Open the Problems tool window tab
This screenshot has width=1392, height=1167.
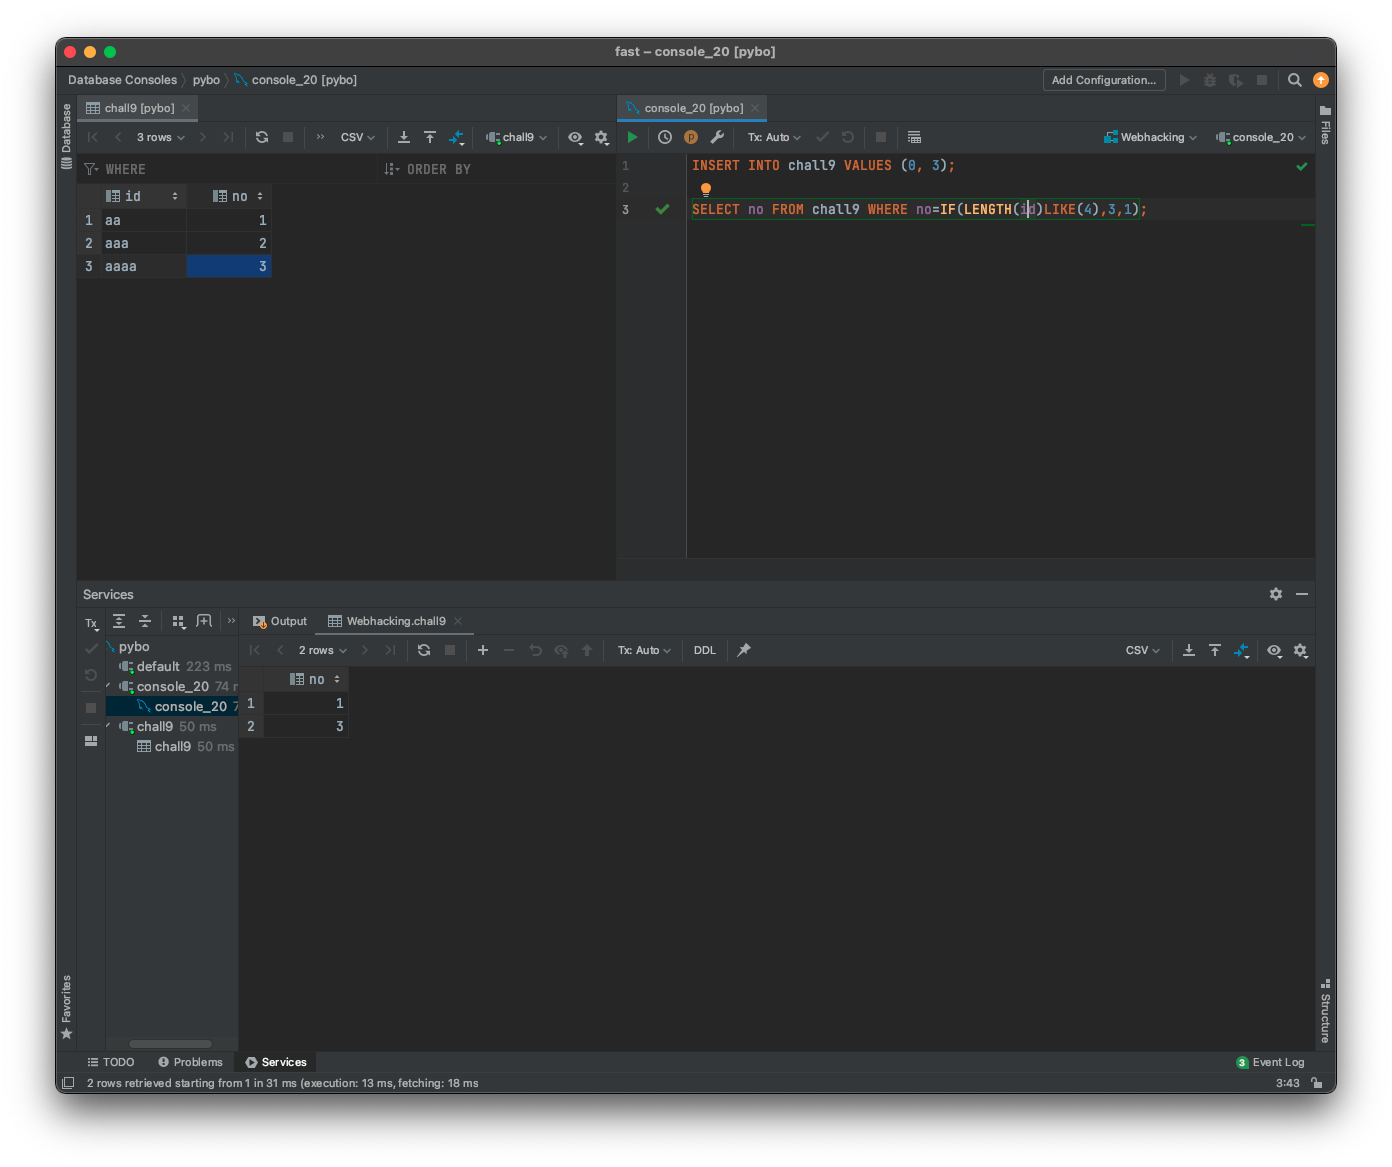pyautogui.click(x=190, y=1062)
